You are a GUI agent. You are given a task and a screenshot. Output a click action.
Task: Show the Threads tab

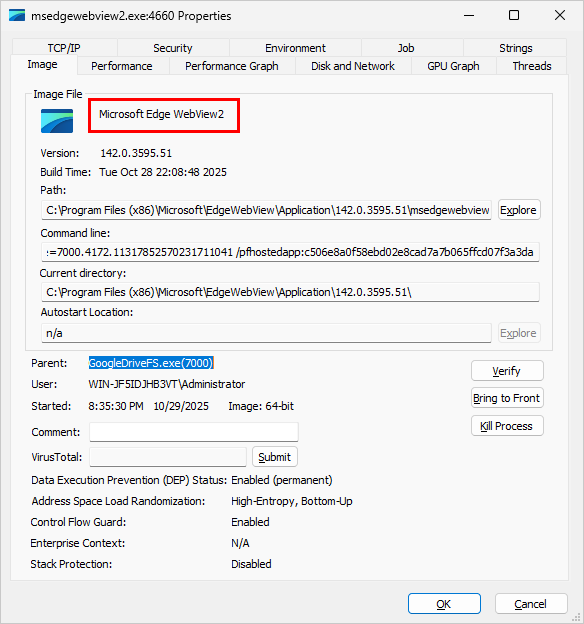[x=532, y=66]
